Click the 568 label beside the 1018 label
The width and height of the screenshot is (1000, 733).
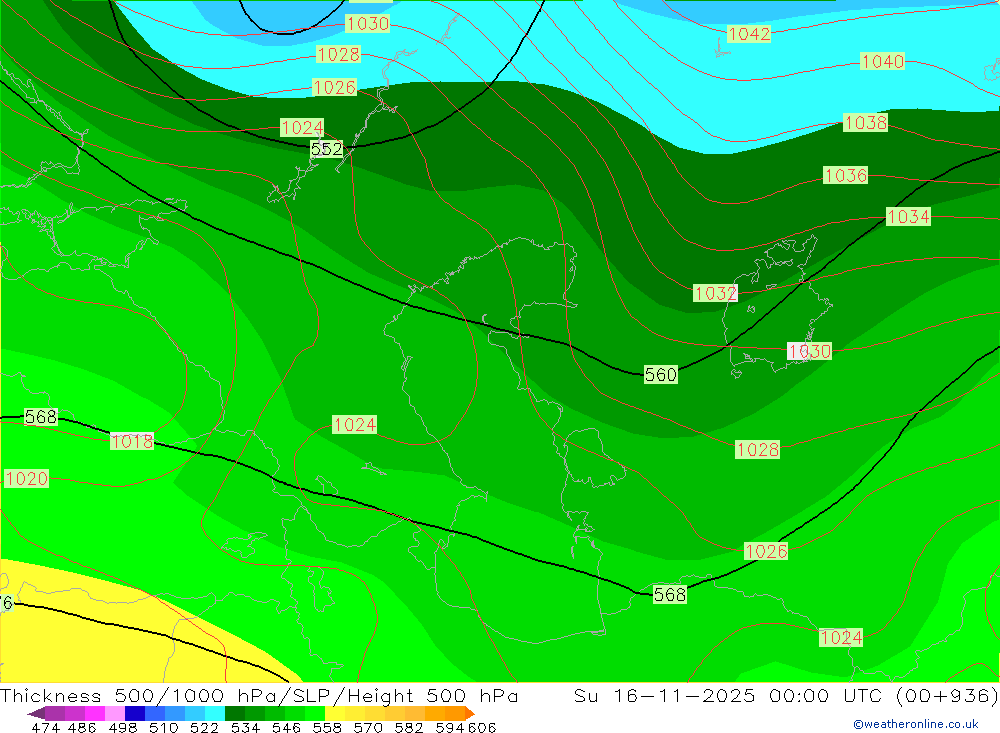point(41,417)
